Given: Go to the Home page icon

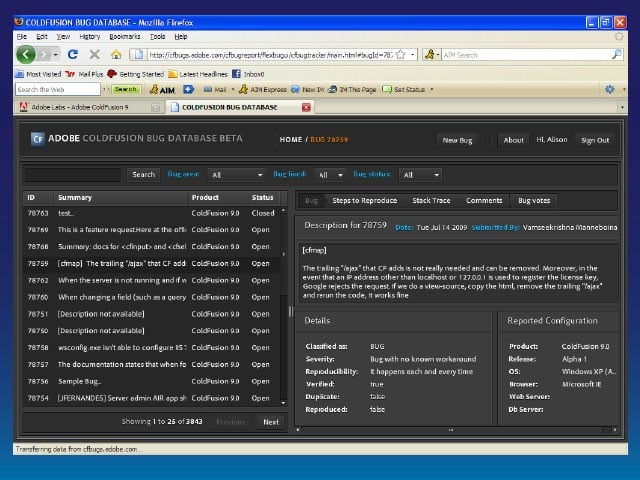Looking at the screenshot, I should click(x=116, y=54).
